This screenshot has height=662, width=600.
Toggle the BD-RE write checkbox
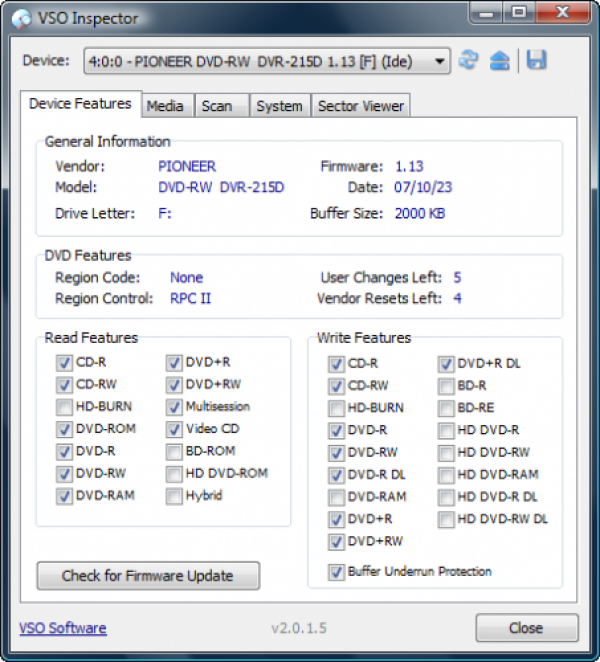point(446,408)
